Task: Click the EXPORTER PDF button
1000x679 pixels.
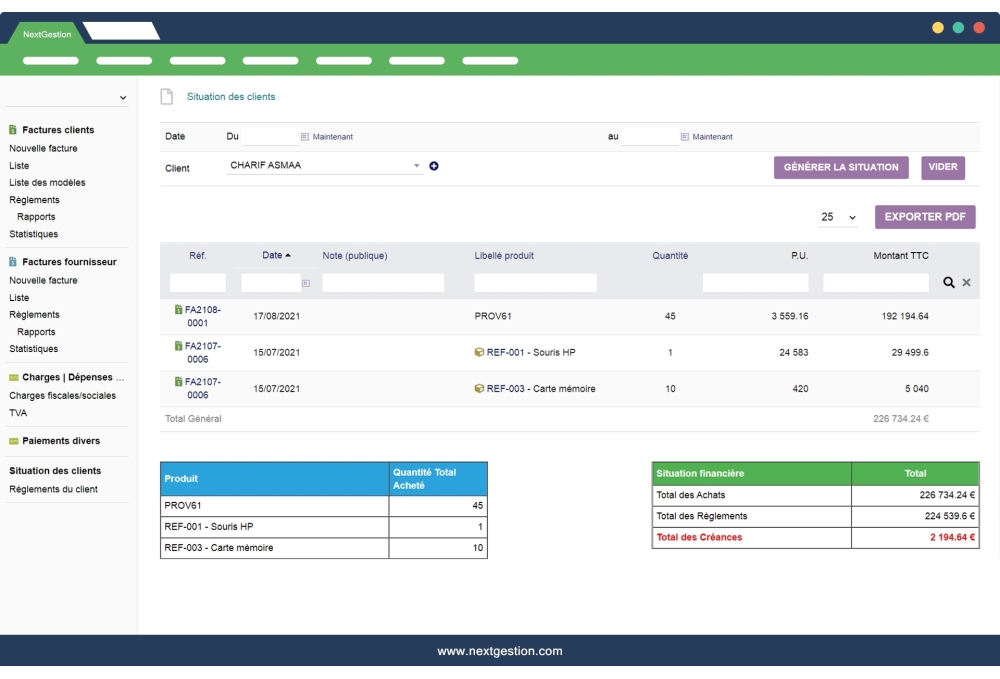Action: [925, 217]
